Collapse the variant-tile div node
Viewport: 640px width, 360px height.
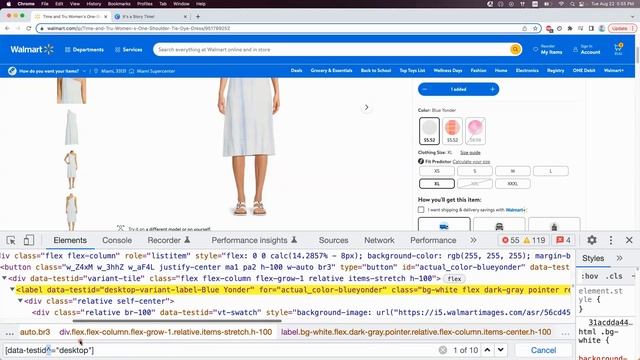4,278
